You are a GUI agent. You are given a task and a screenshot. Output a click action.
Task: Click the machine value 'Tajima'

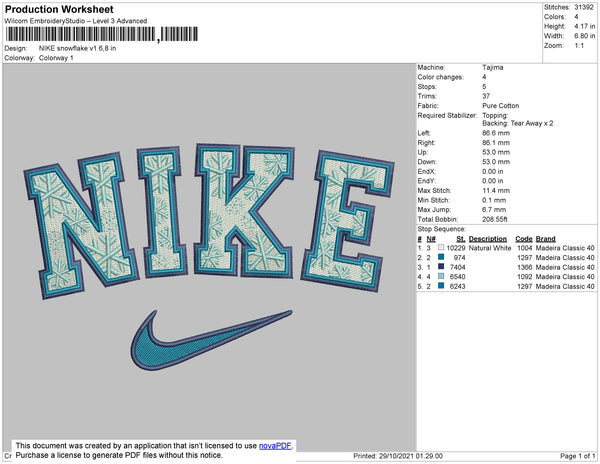pyautogui.click(x=492, y=67)
